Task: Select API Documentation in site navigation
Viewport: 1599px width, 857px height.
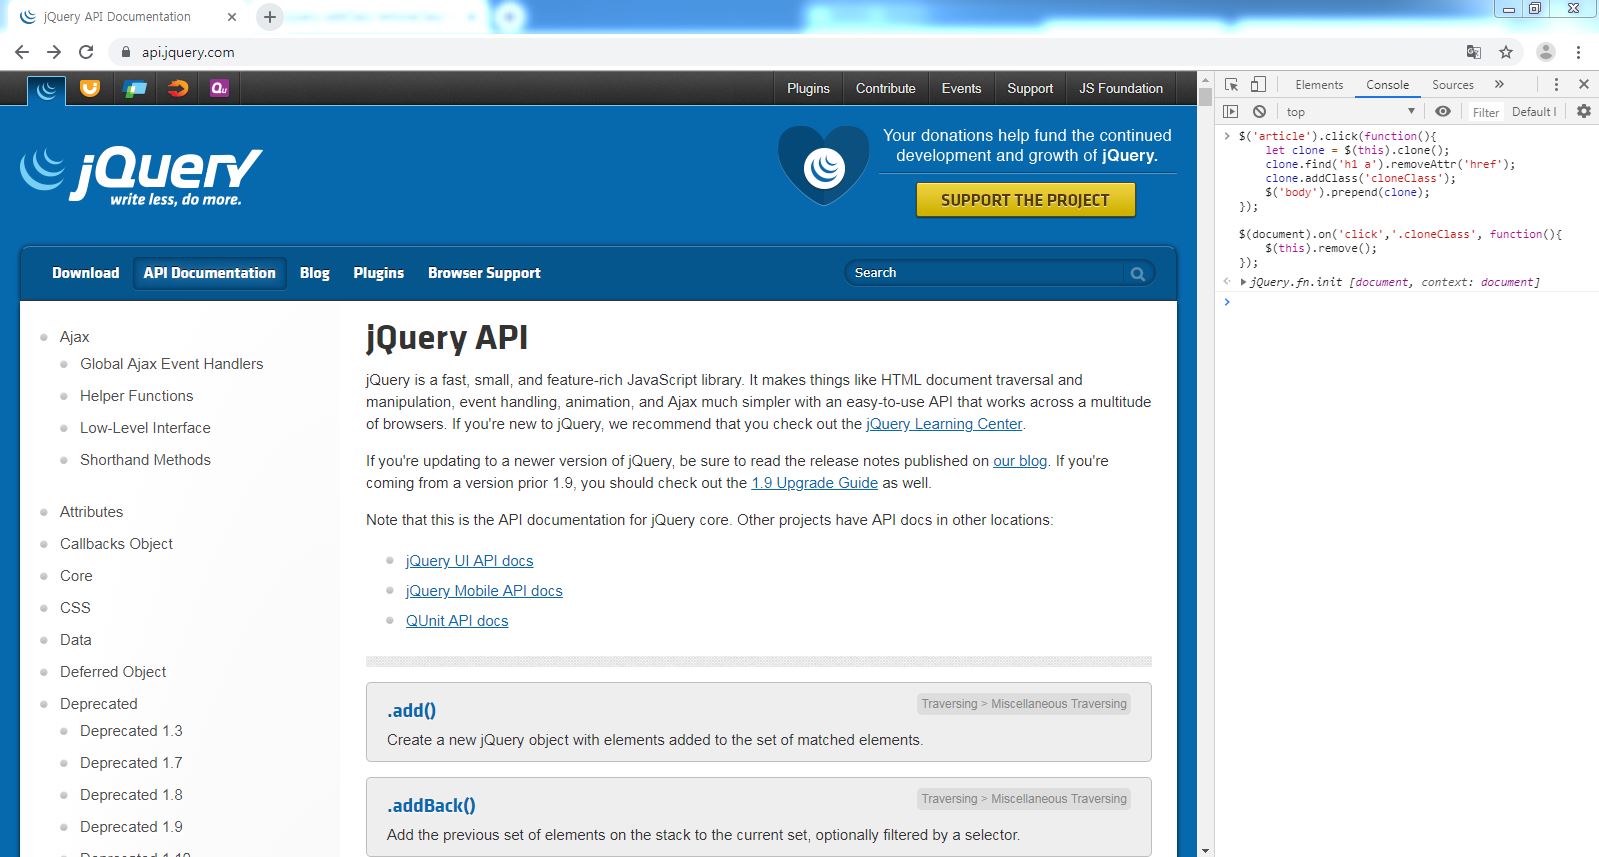Action: coord(209,273)
